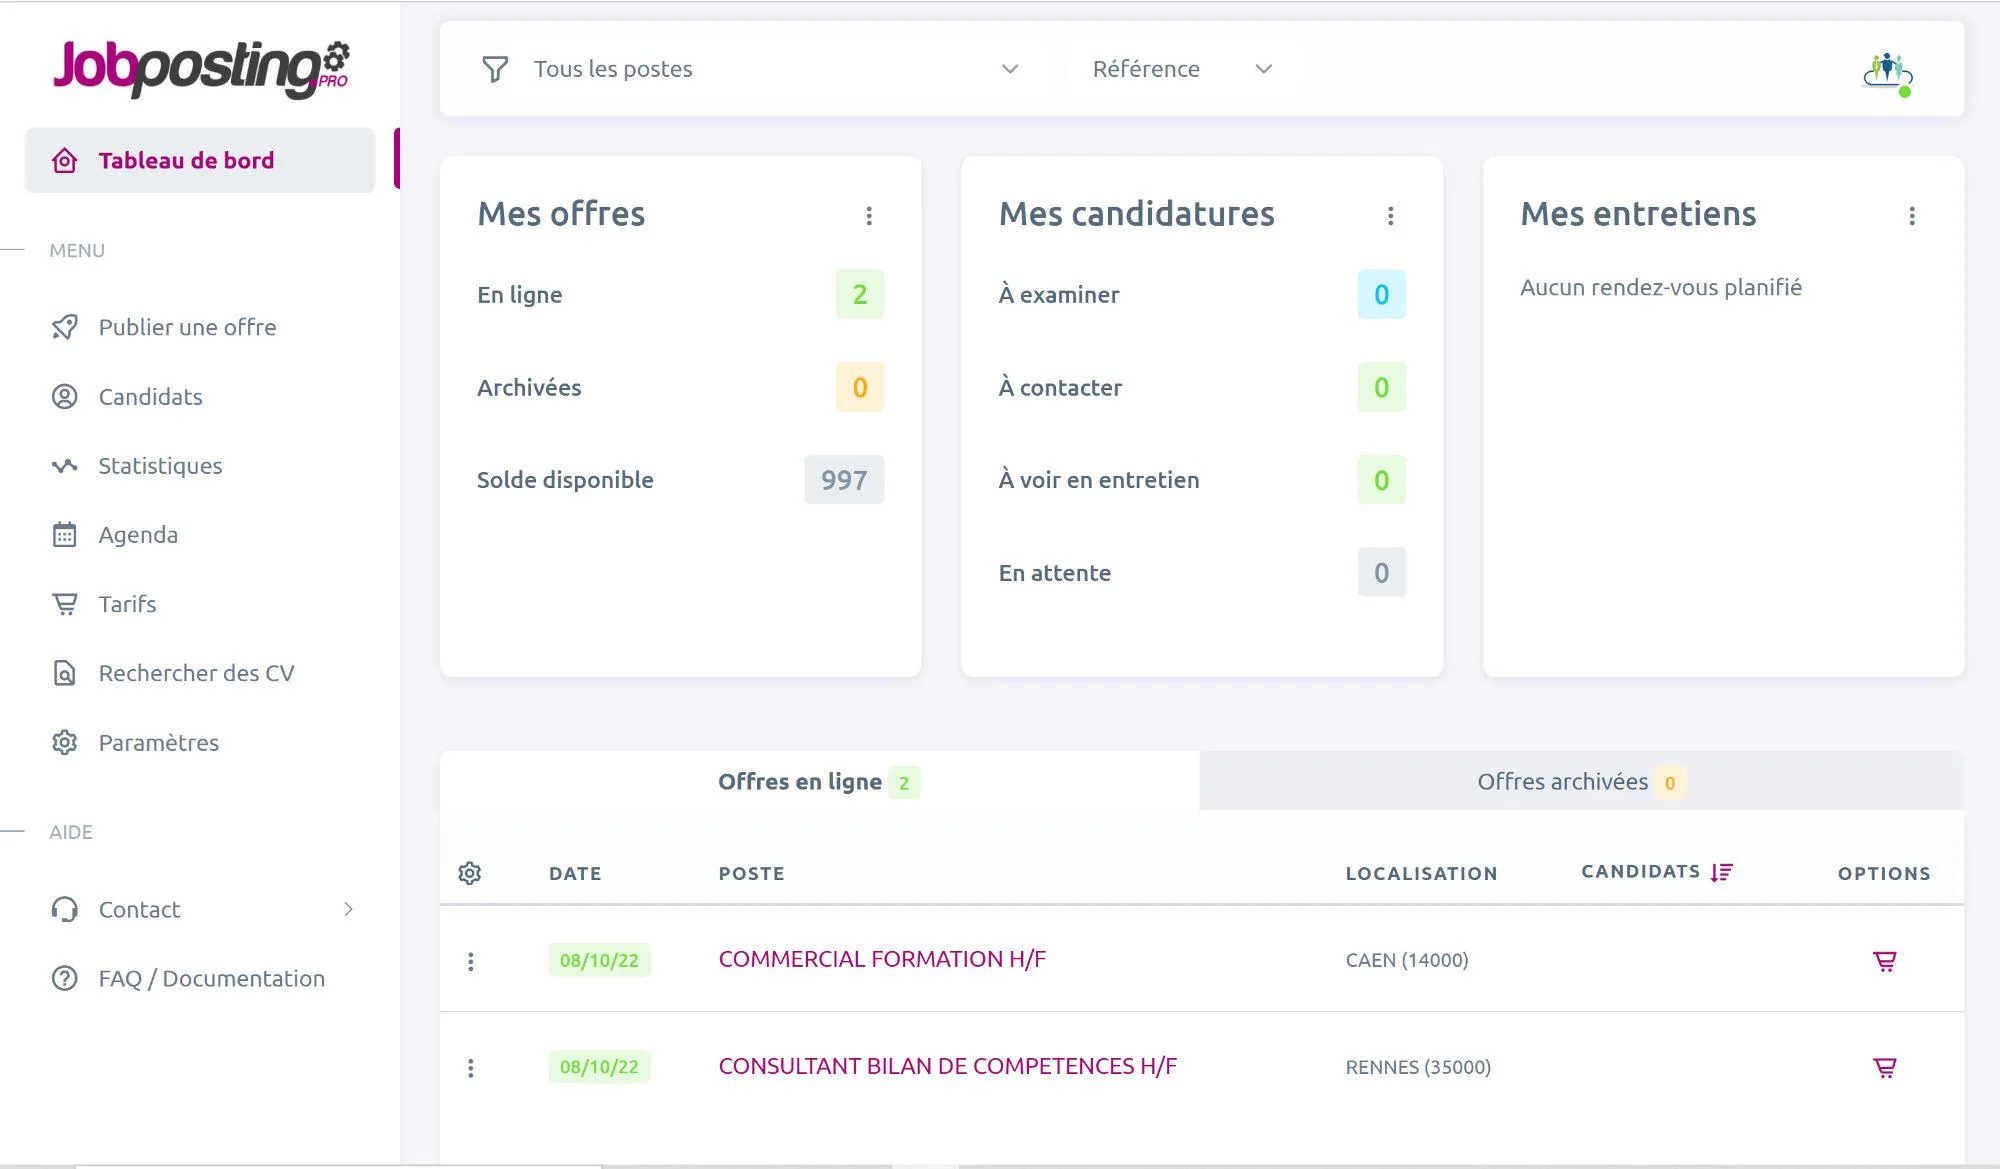
Task: Click cart icon for COMMERCIAL FORMATION row
Action: tap(1885, 961)
